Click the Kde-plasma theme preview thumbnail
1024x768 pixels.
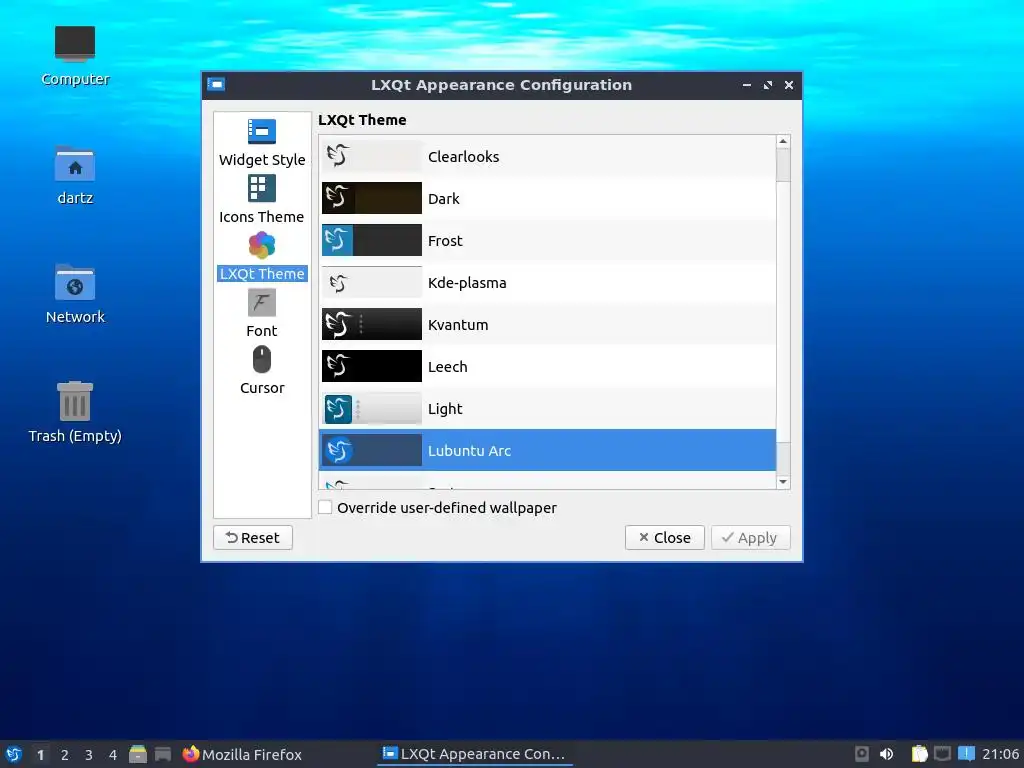tap(372, 282)
